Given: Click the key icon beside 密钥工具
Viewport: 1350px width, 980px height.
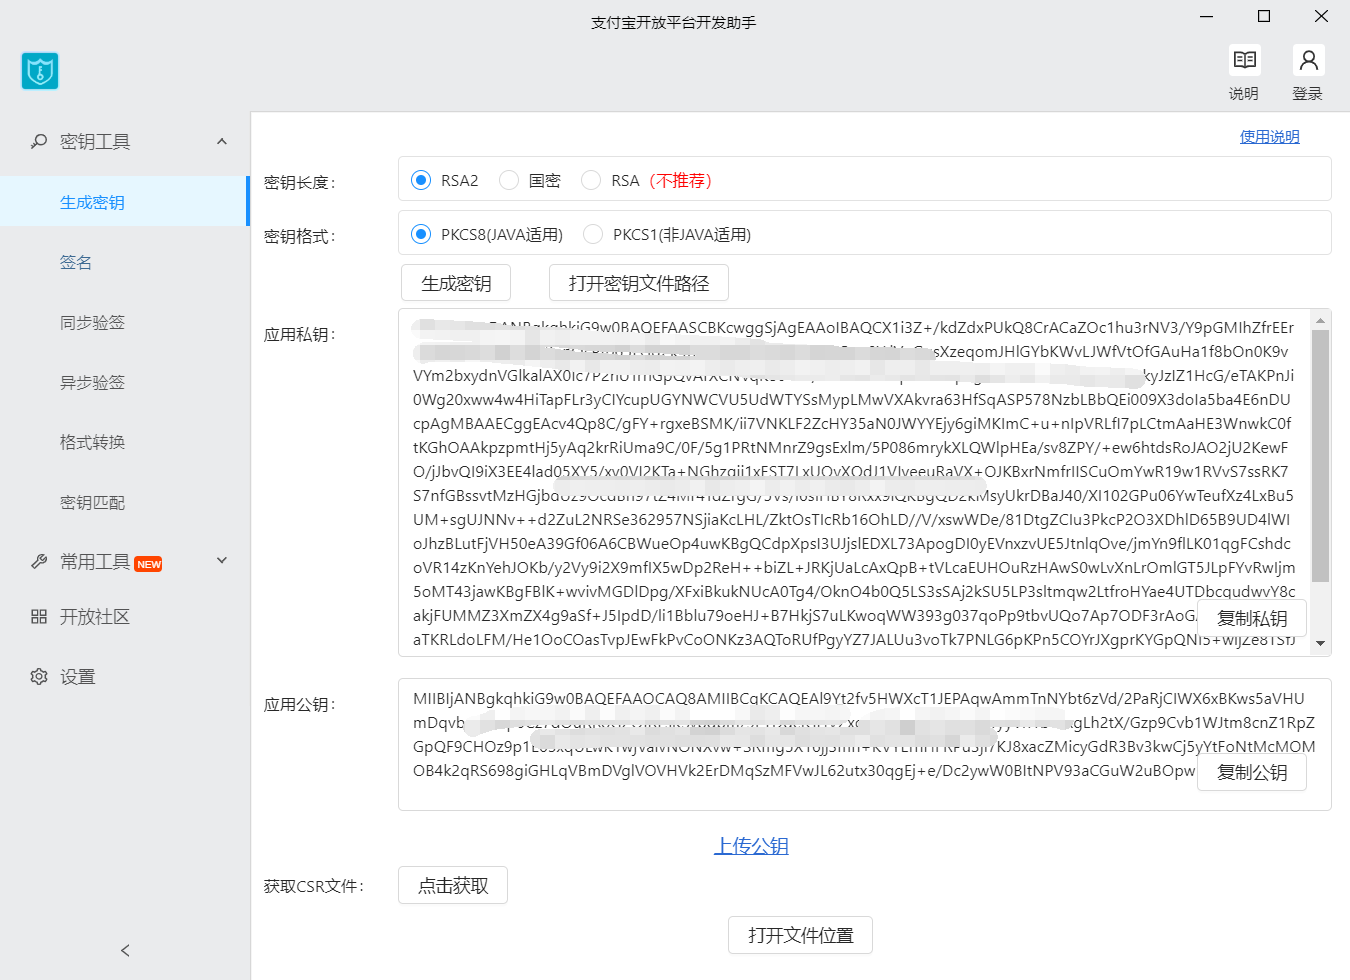Looking at the screenshot, I should pos(39,142).
